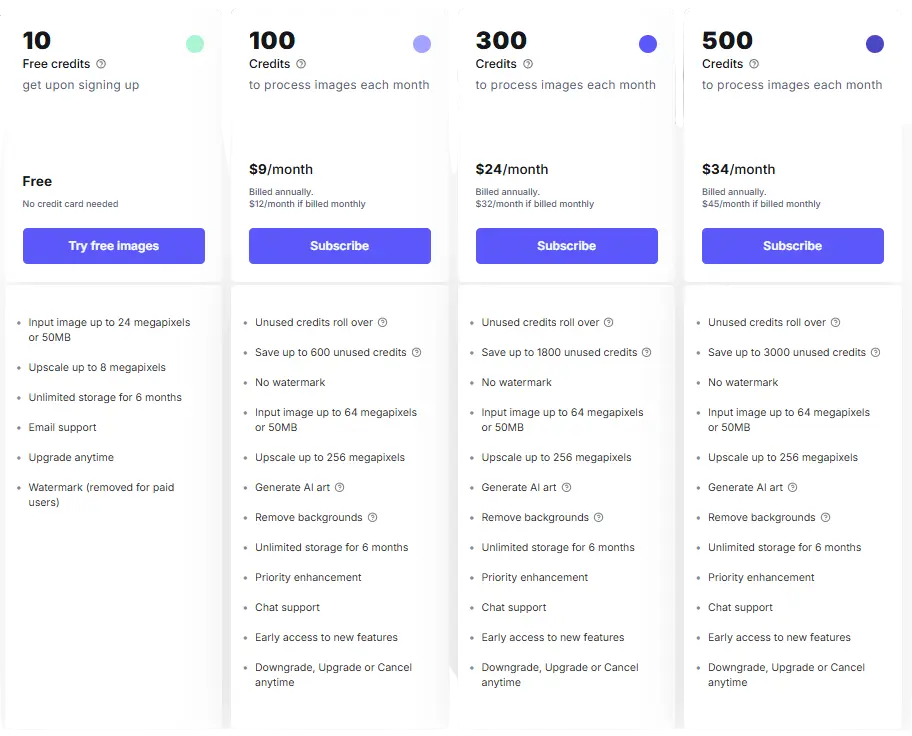
Task: Click the 'Unused credits roll over' info, 300 plan
Action: point(609,322)
